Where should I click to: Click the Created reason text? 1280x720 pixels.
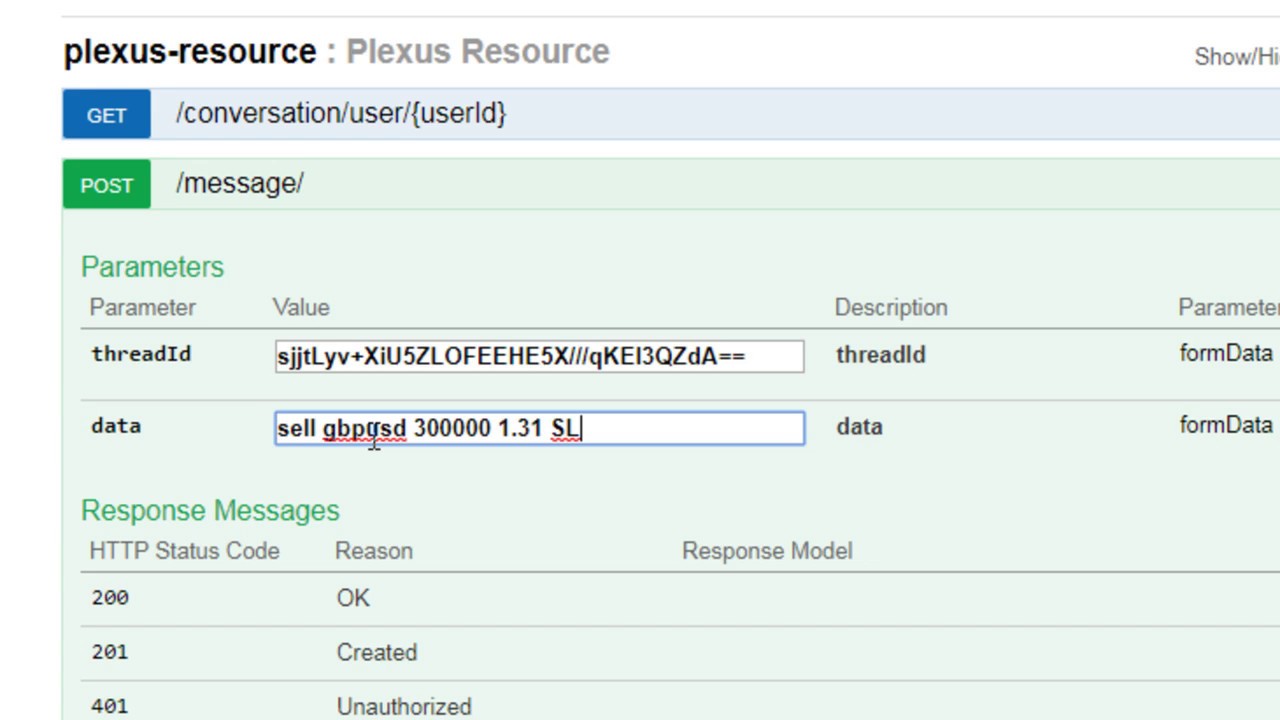pyautogui.click(x=376, y=652)
